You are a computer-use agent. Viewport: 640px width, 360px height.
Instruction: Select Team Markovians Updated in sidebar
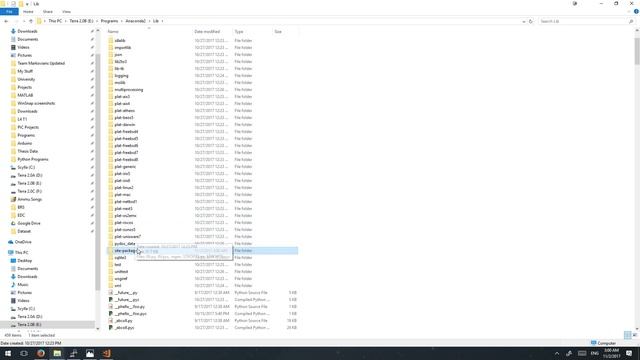[41, 63]
